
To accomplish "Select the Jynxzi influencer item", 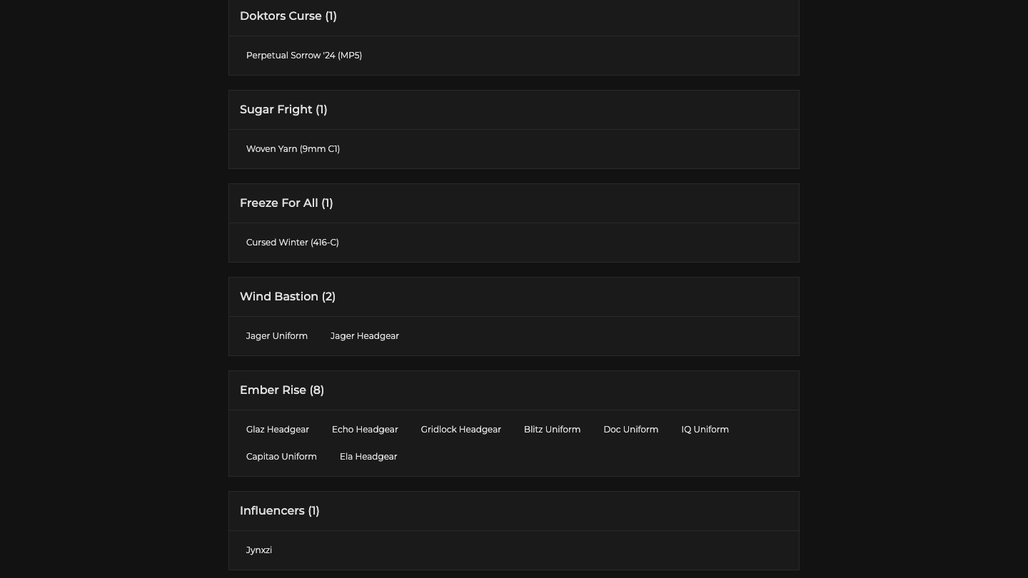I will (x=258, y=550).
